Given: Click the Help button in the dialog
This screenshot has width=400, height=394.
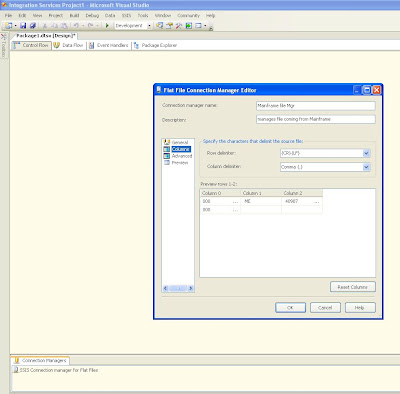Looking at the screenshot, I should (360, 308).
